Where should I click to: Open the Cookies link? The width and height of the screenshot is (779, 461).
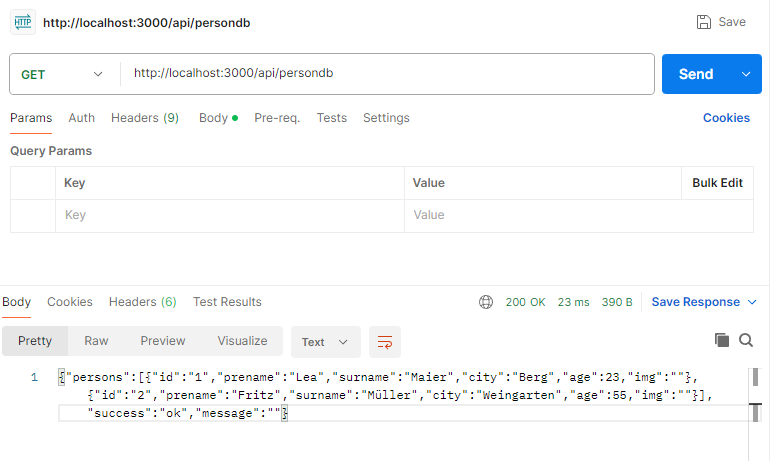726,118
